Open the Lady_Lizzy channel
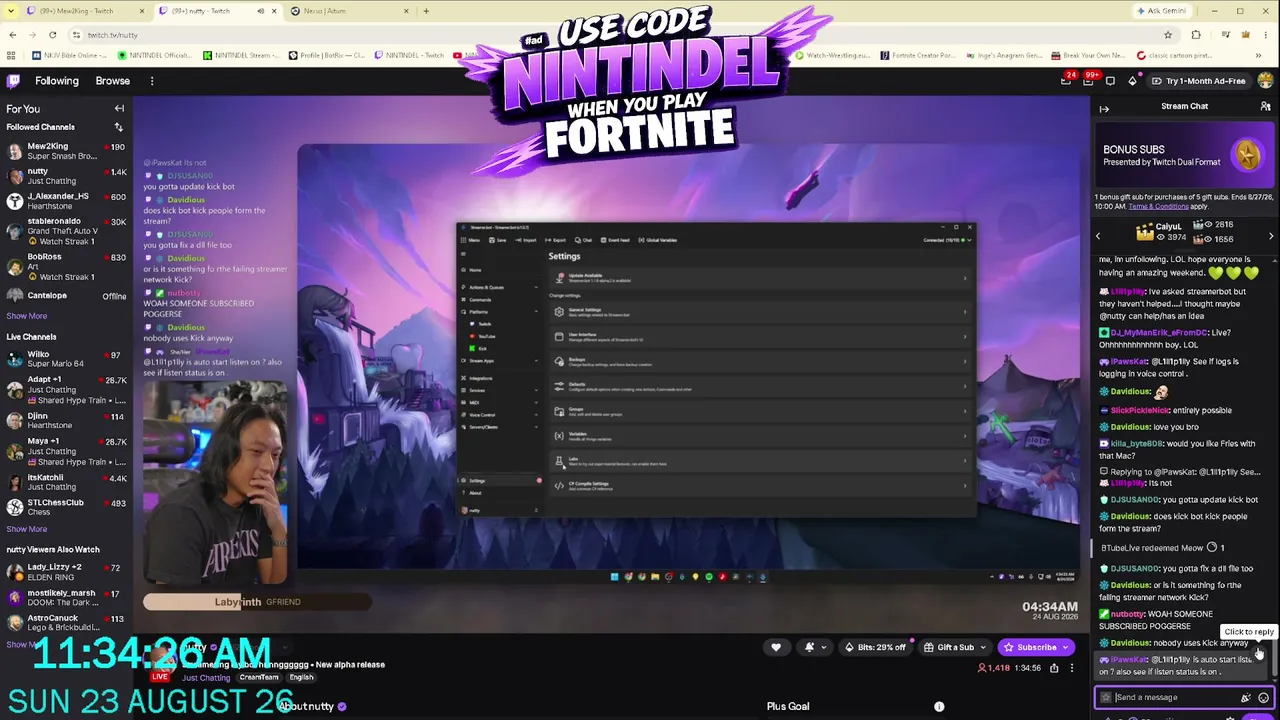Viewport: 1280px width, 720px height. click(x=66, y=572)
